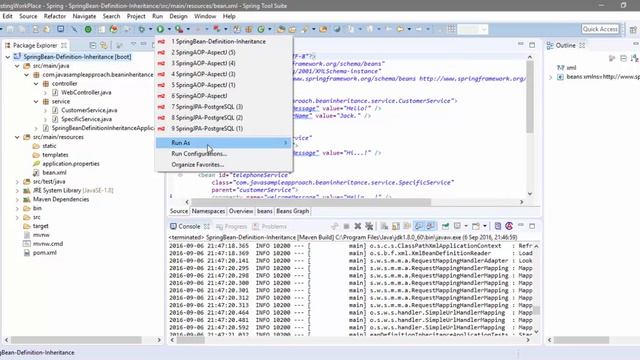The height and width of the screenshot is (360, 640).
Task: Open the Refactor menu
Action: [55, 16]
